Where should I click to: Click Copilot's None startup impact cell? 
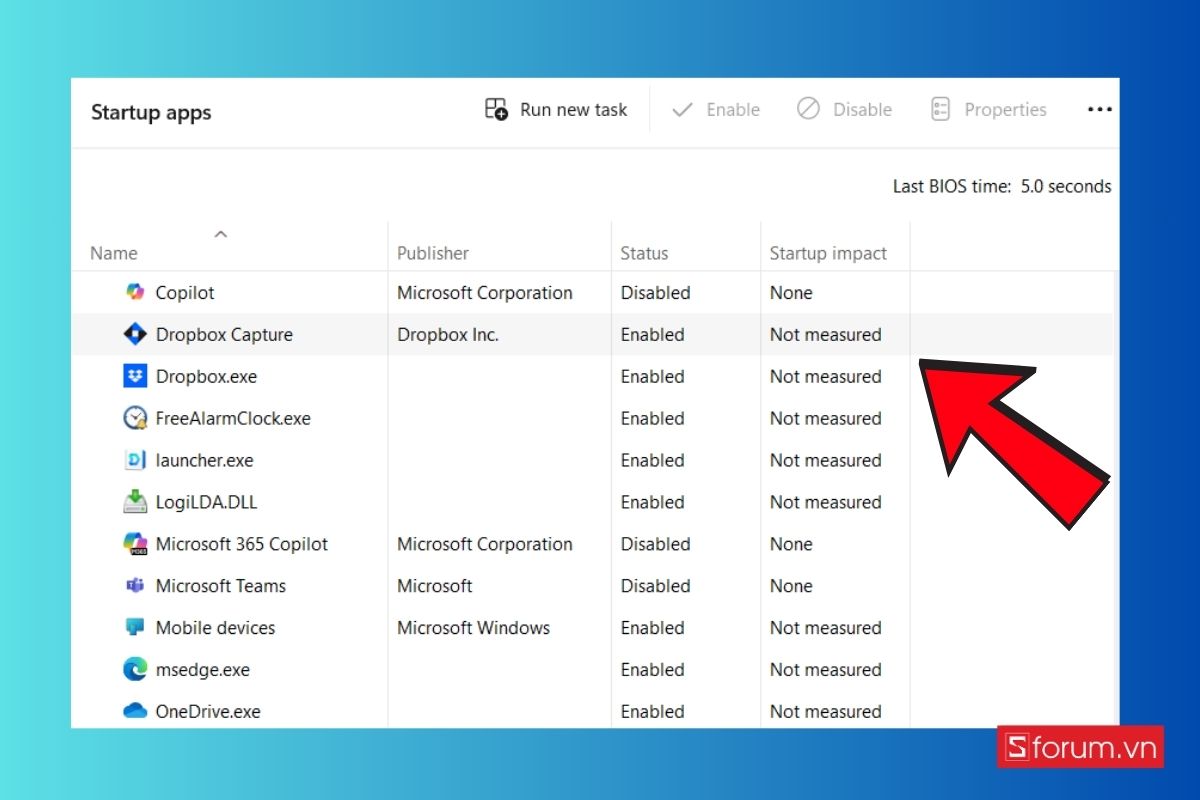[x=791, y=293]
